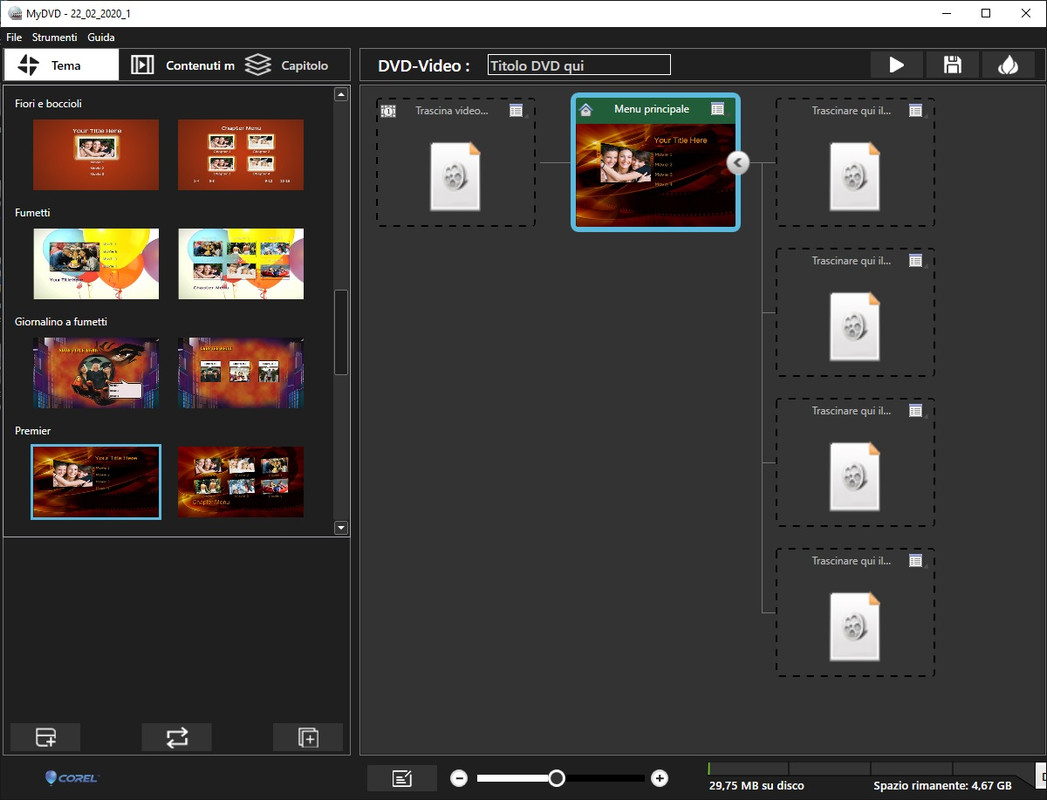Click the Menu principale title text
Viewport: 1047px width, 800px height.
tap(652, 109)
